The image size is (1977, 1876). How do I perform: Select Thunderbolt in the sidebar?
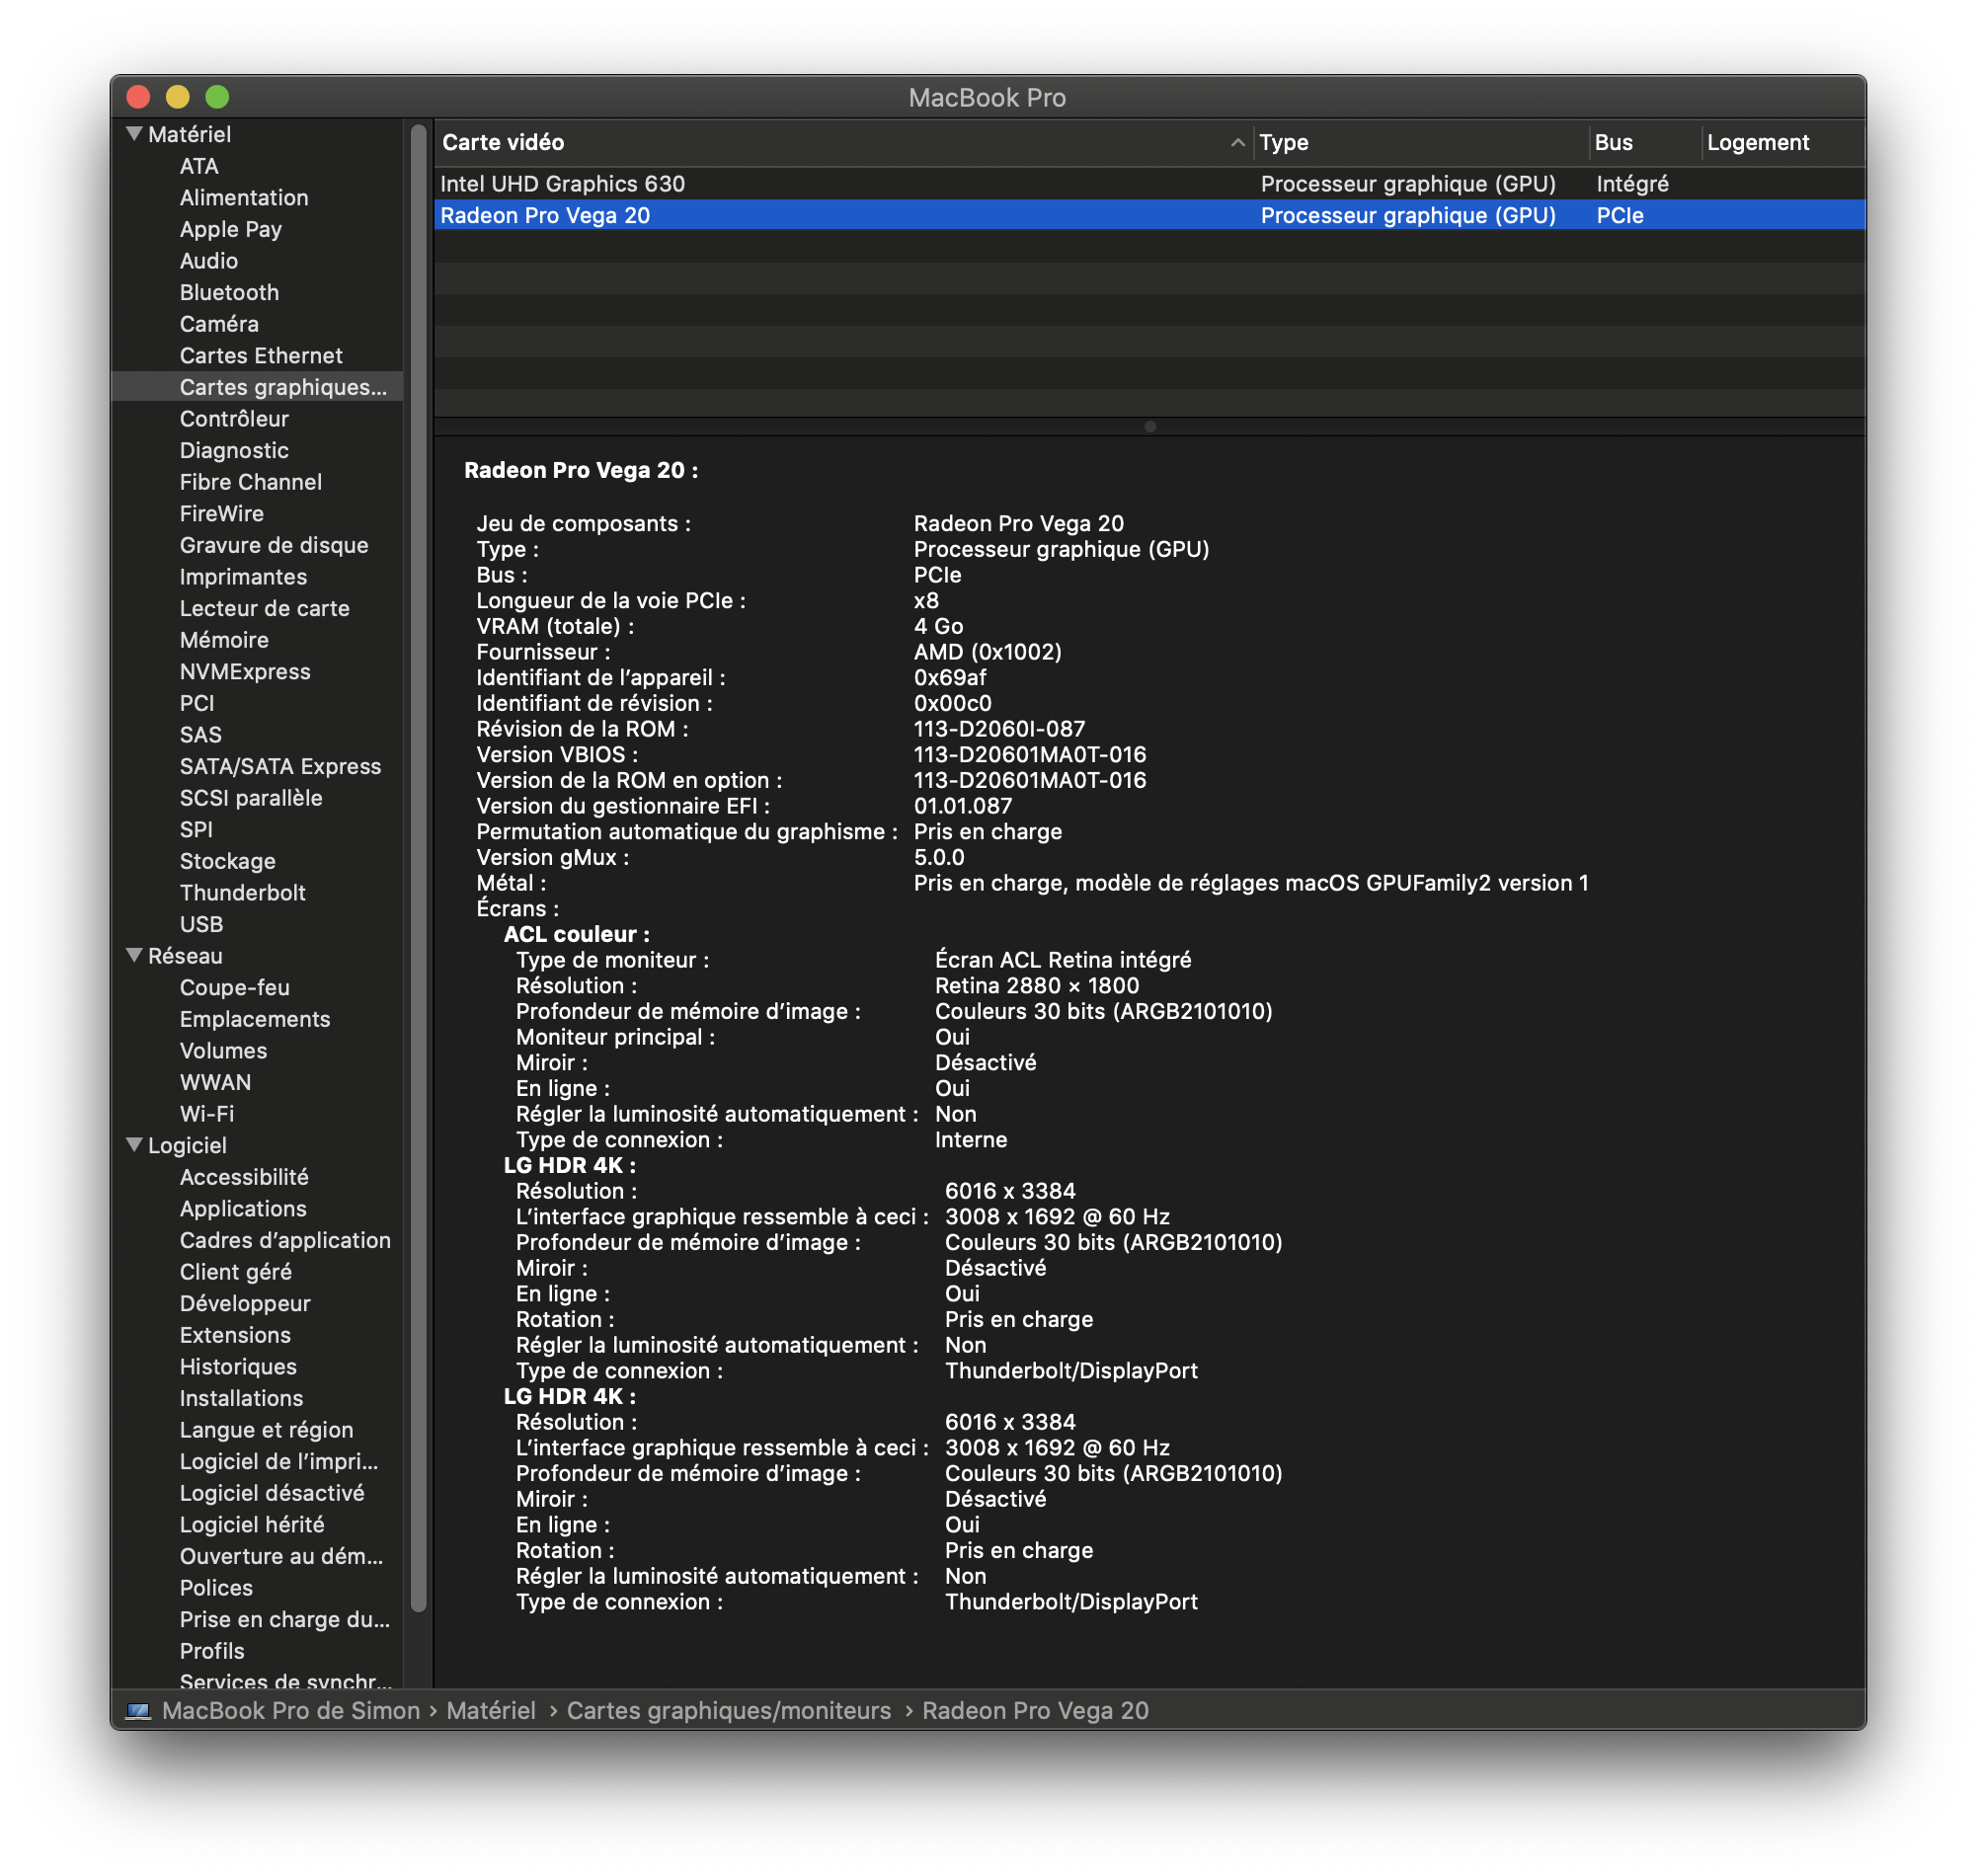[243, 893]
